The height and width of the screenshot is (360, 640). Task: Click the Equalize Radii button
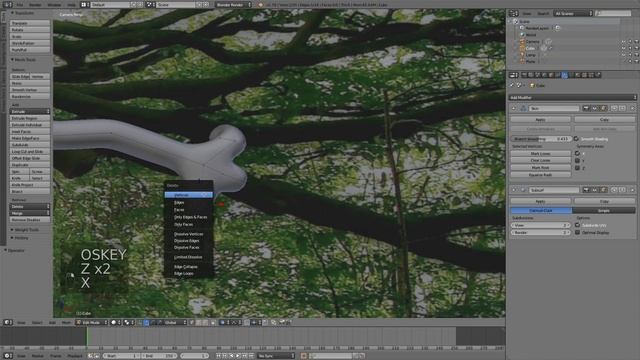pos(540,175)
